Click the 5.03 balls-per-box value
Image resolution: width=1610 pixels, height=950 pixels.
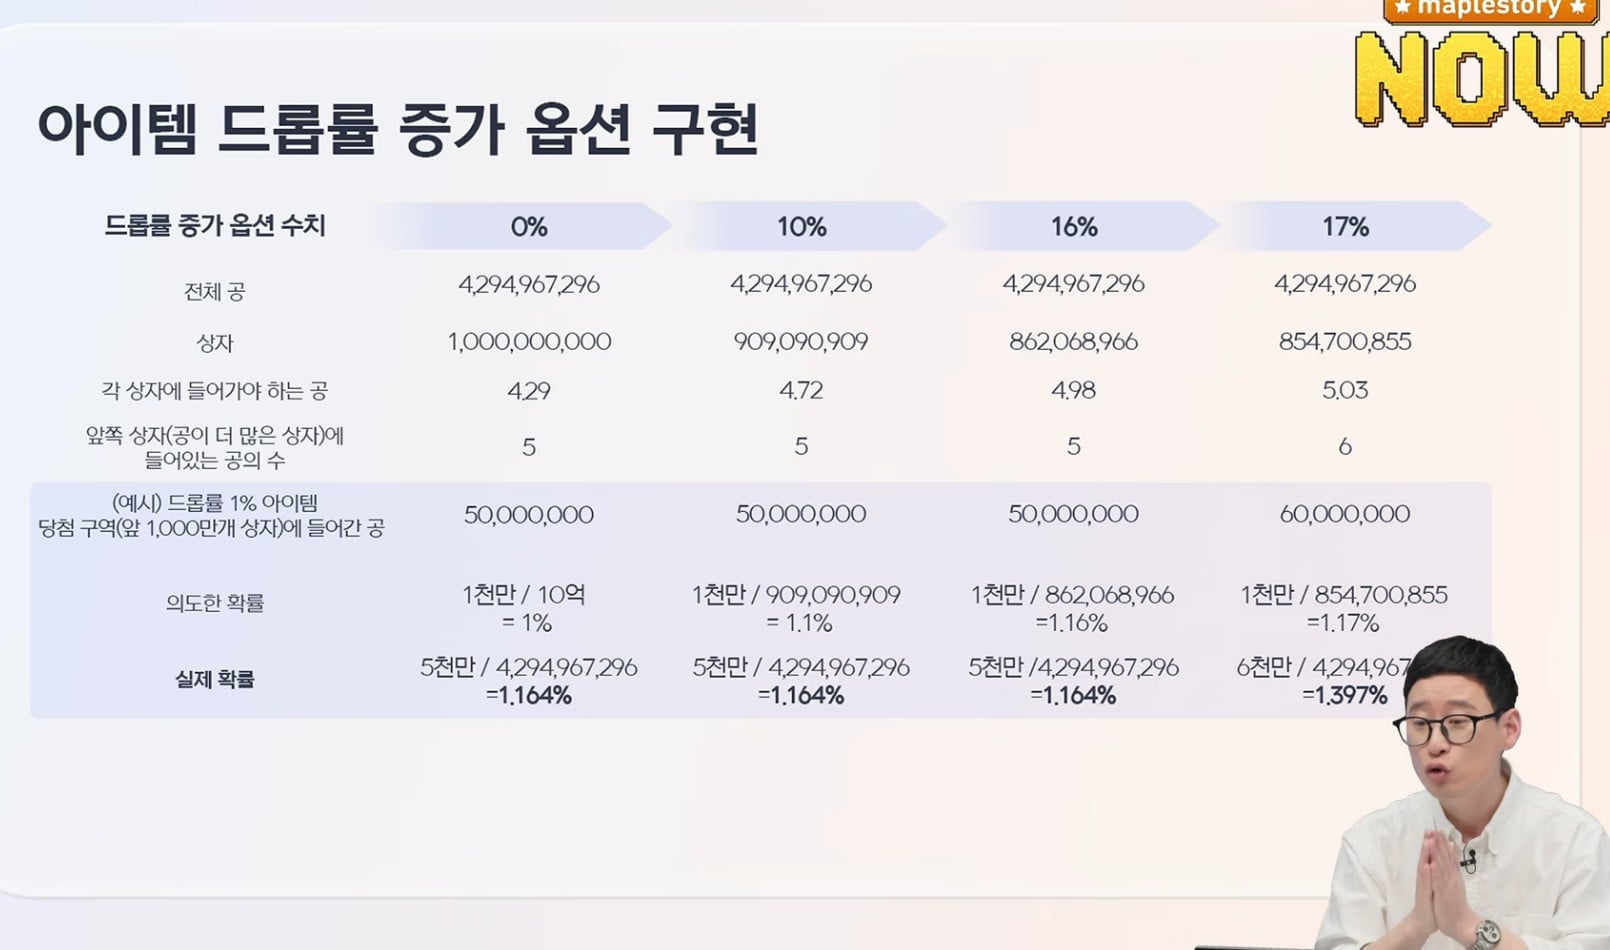tap(1345, 390)
